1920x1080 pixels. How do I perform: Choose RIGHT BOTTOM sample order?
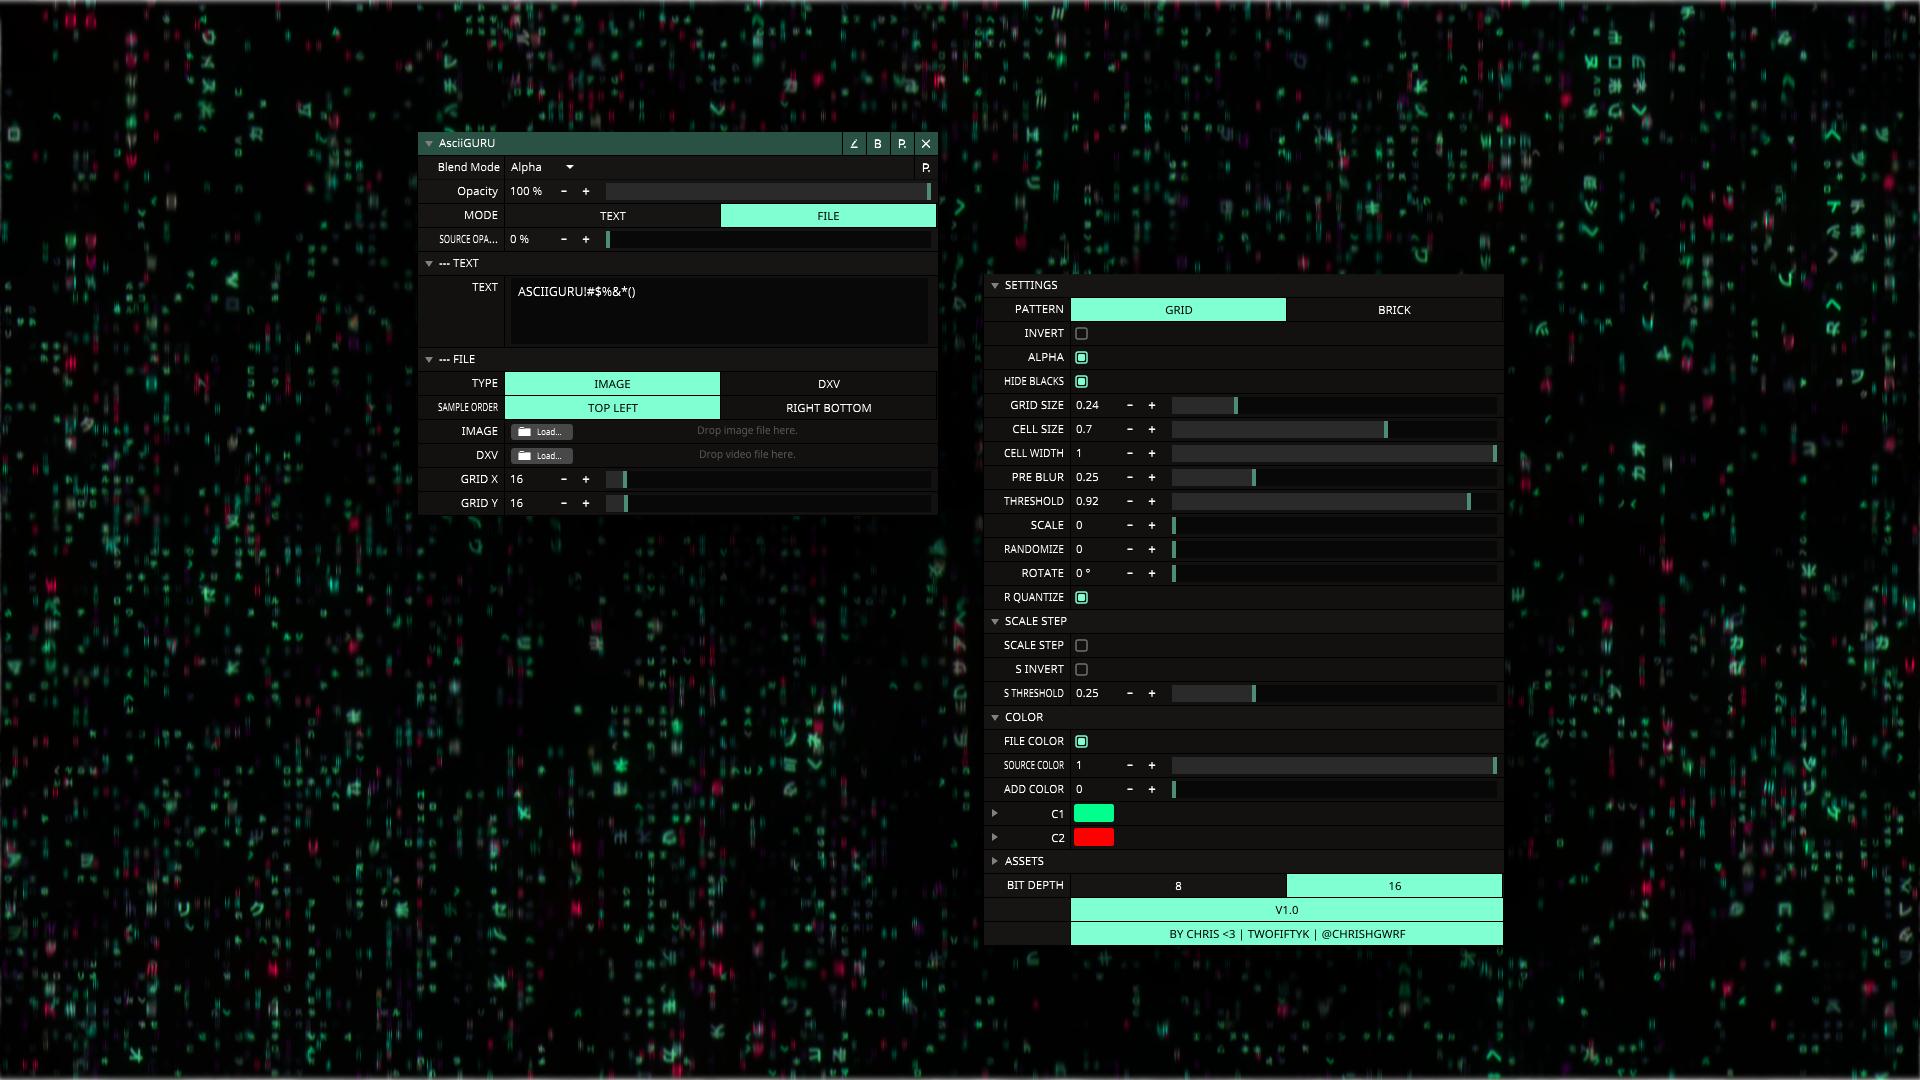(828, 408)
